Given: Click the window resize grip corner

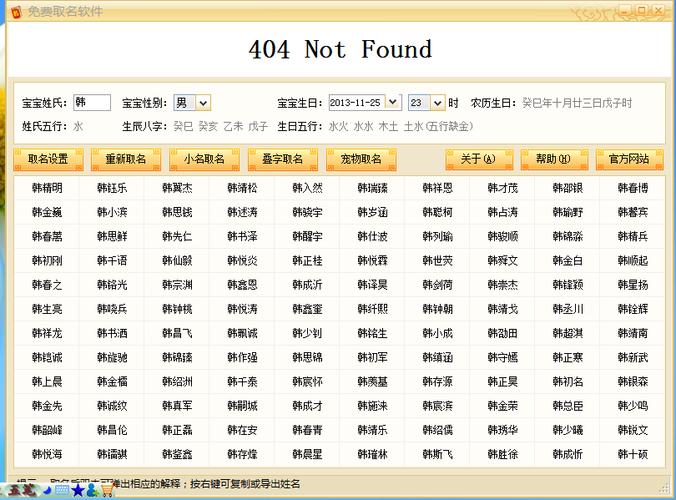Looking at the screenshot, I should [x=664, y=488].
